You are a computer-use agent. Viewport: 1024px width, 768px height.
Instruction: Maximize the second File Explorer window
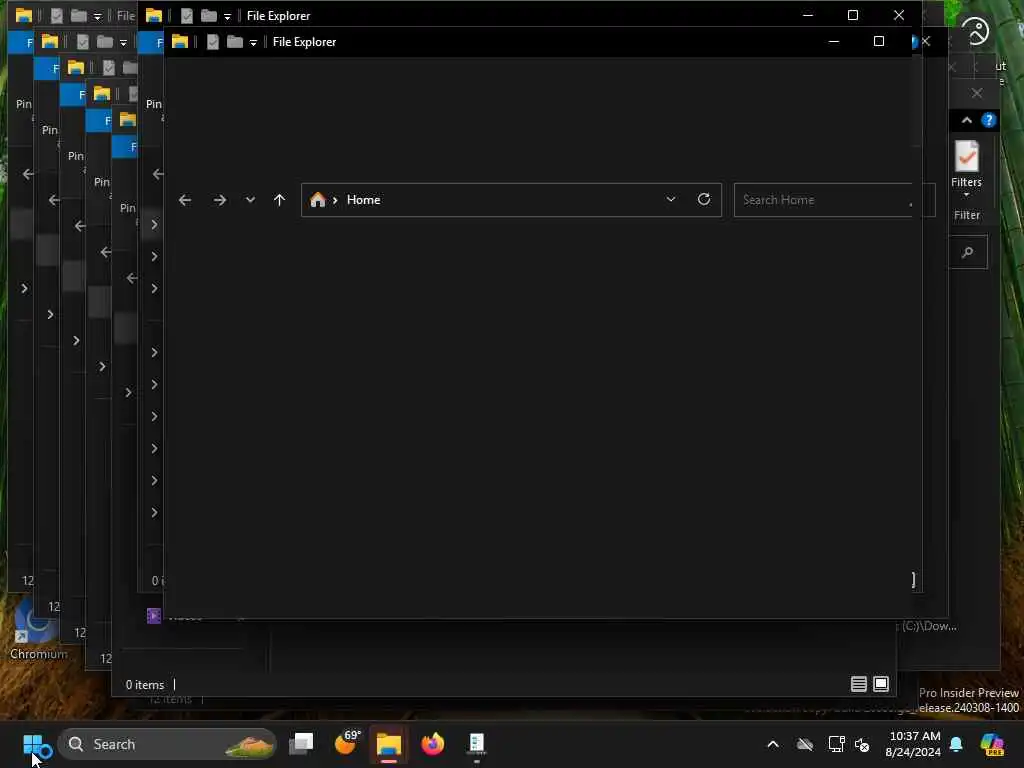click(x=853, y=15)
